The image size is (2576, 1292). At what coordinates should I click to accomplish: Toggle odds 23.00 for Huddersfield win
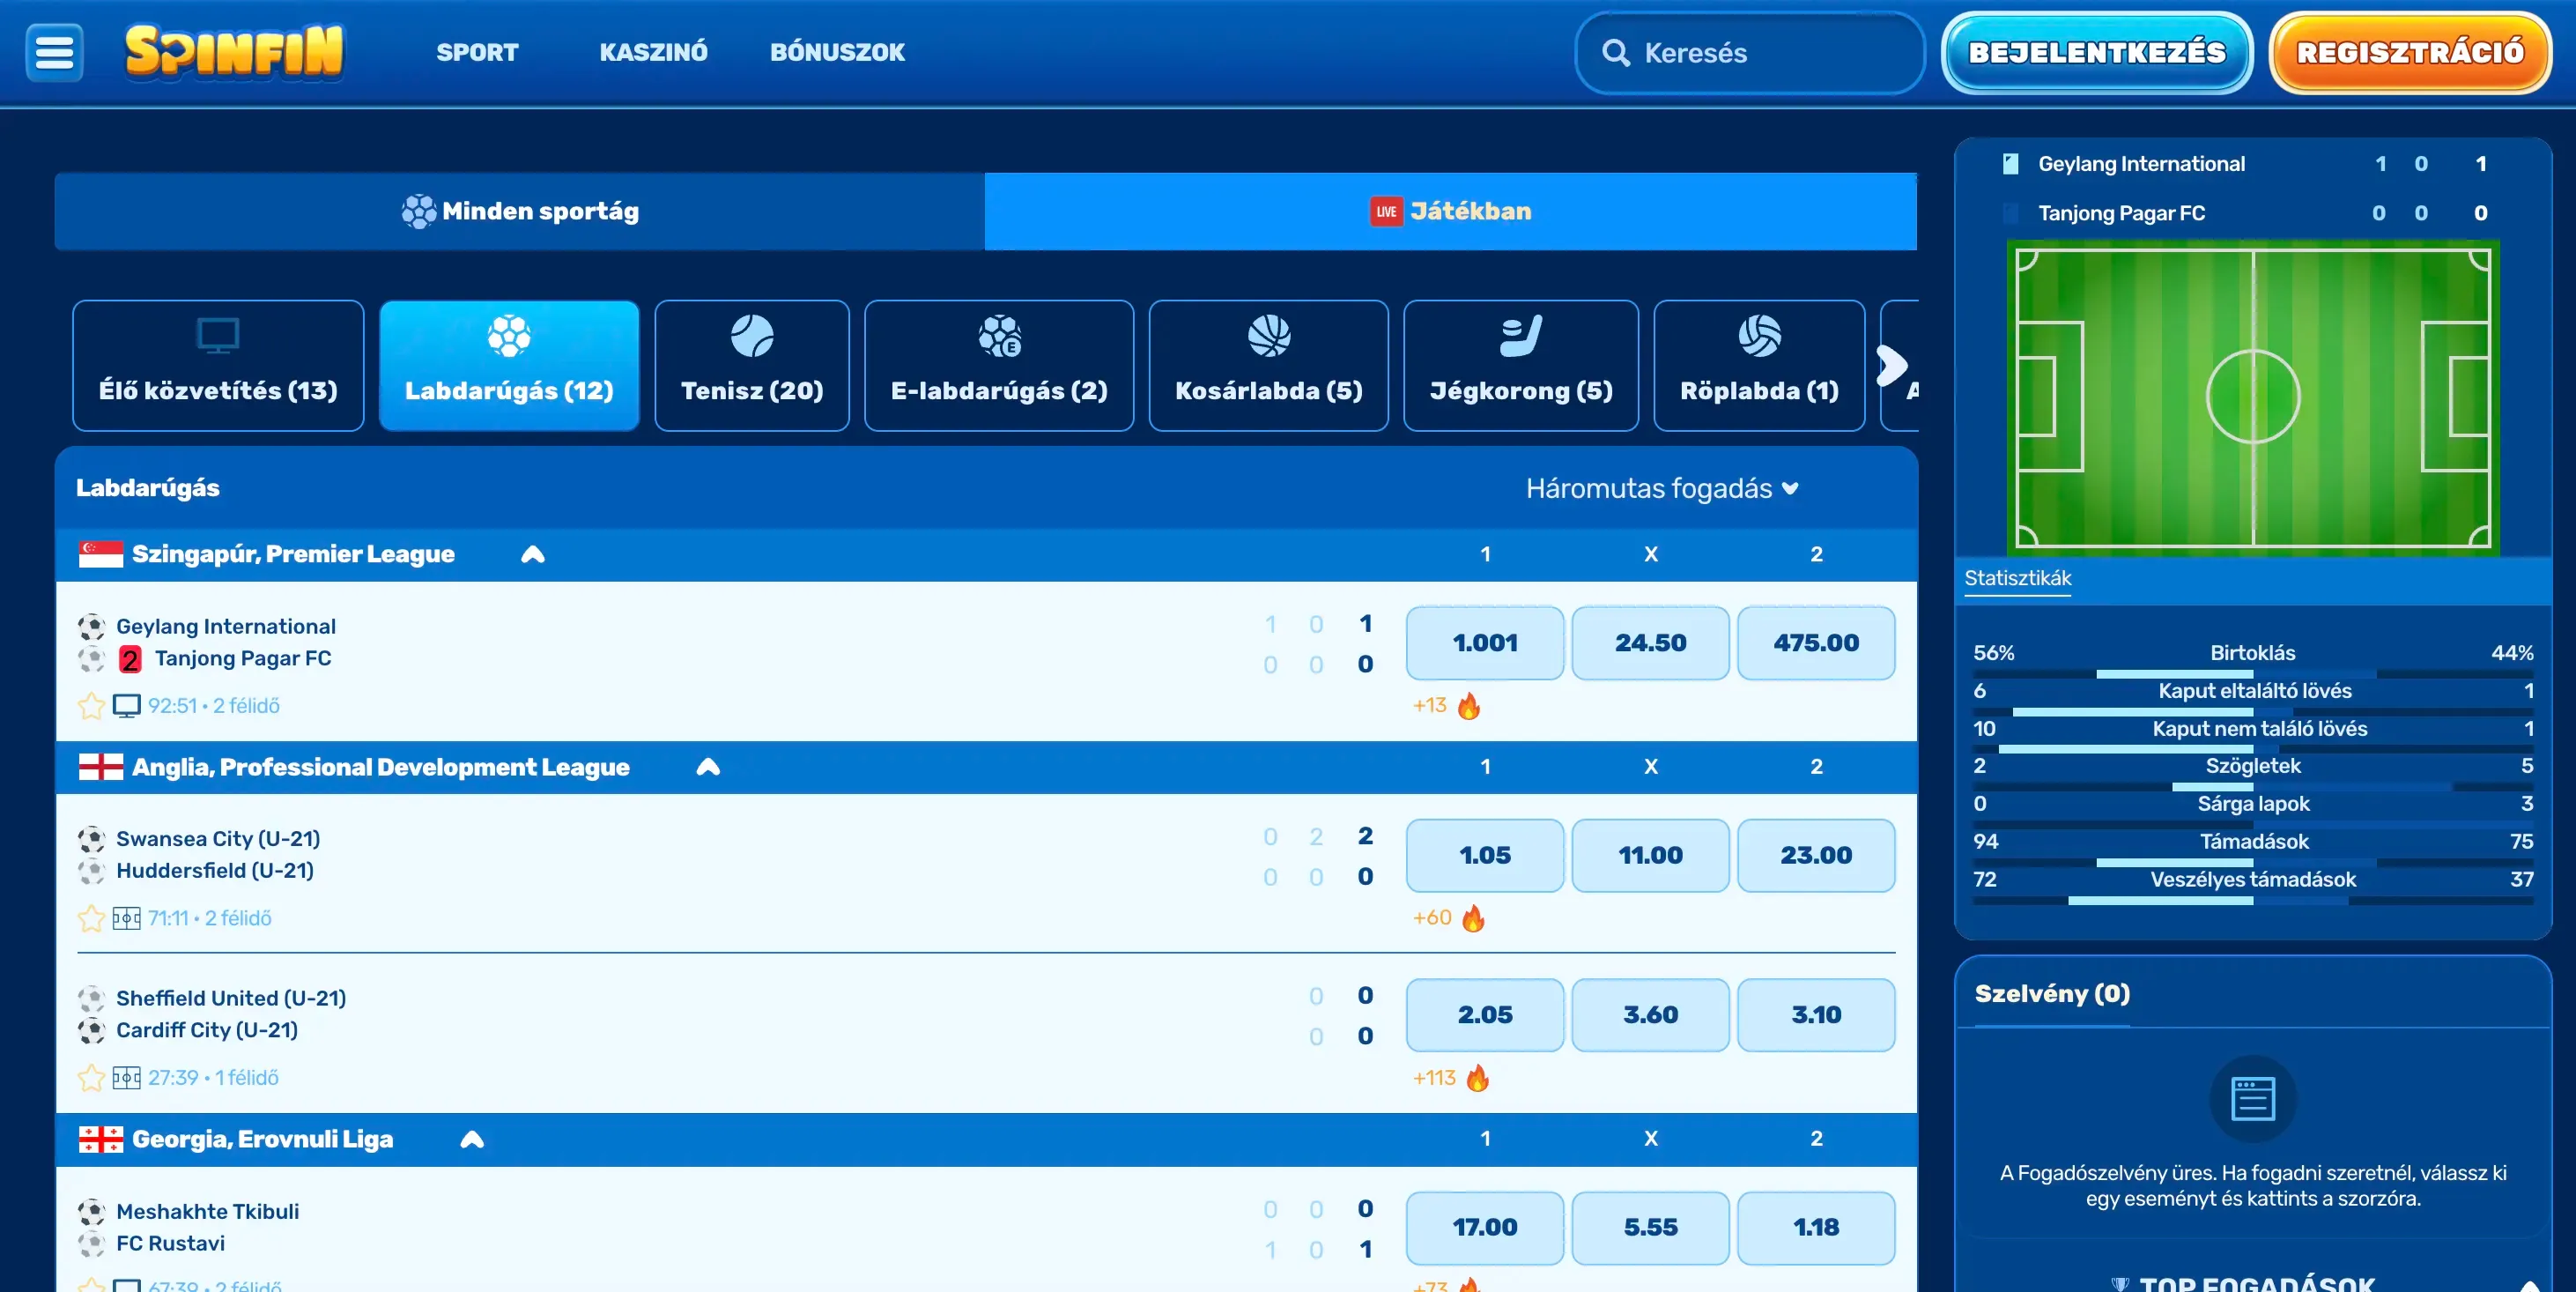point(1816,855)
